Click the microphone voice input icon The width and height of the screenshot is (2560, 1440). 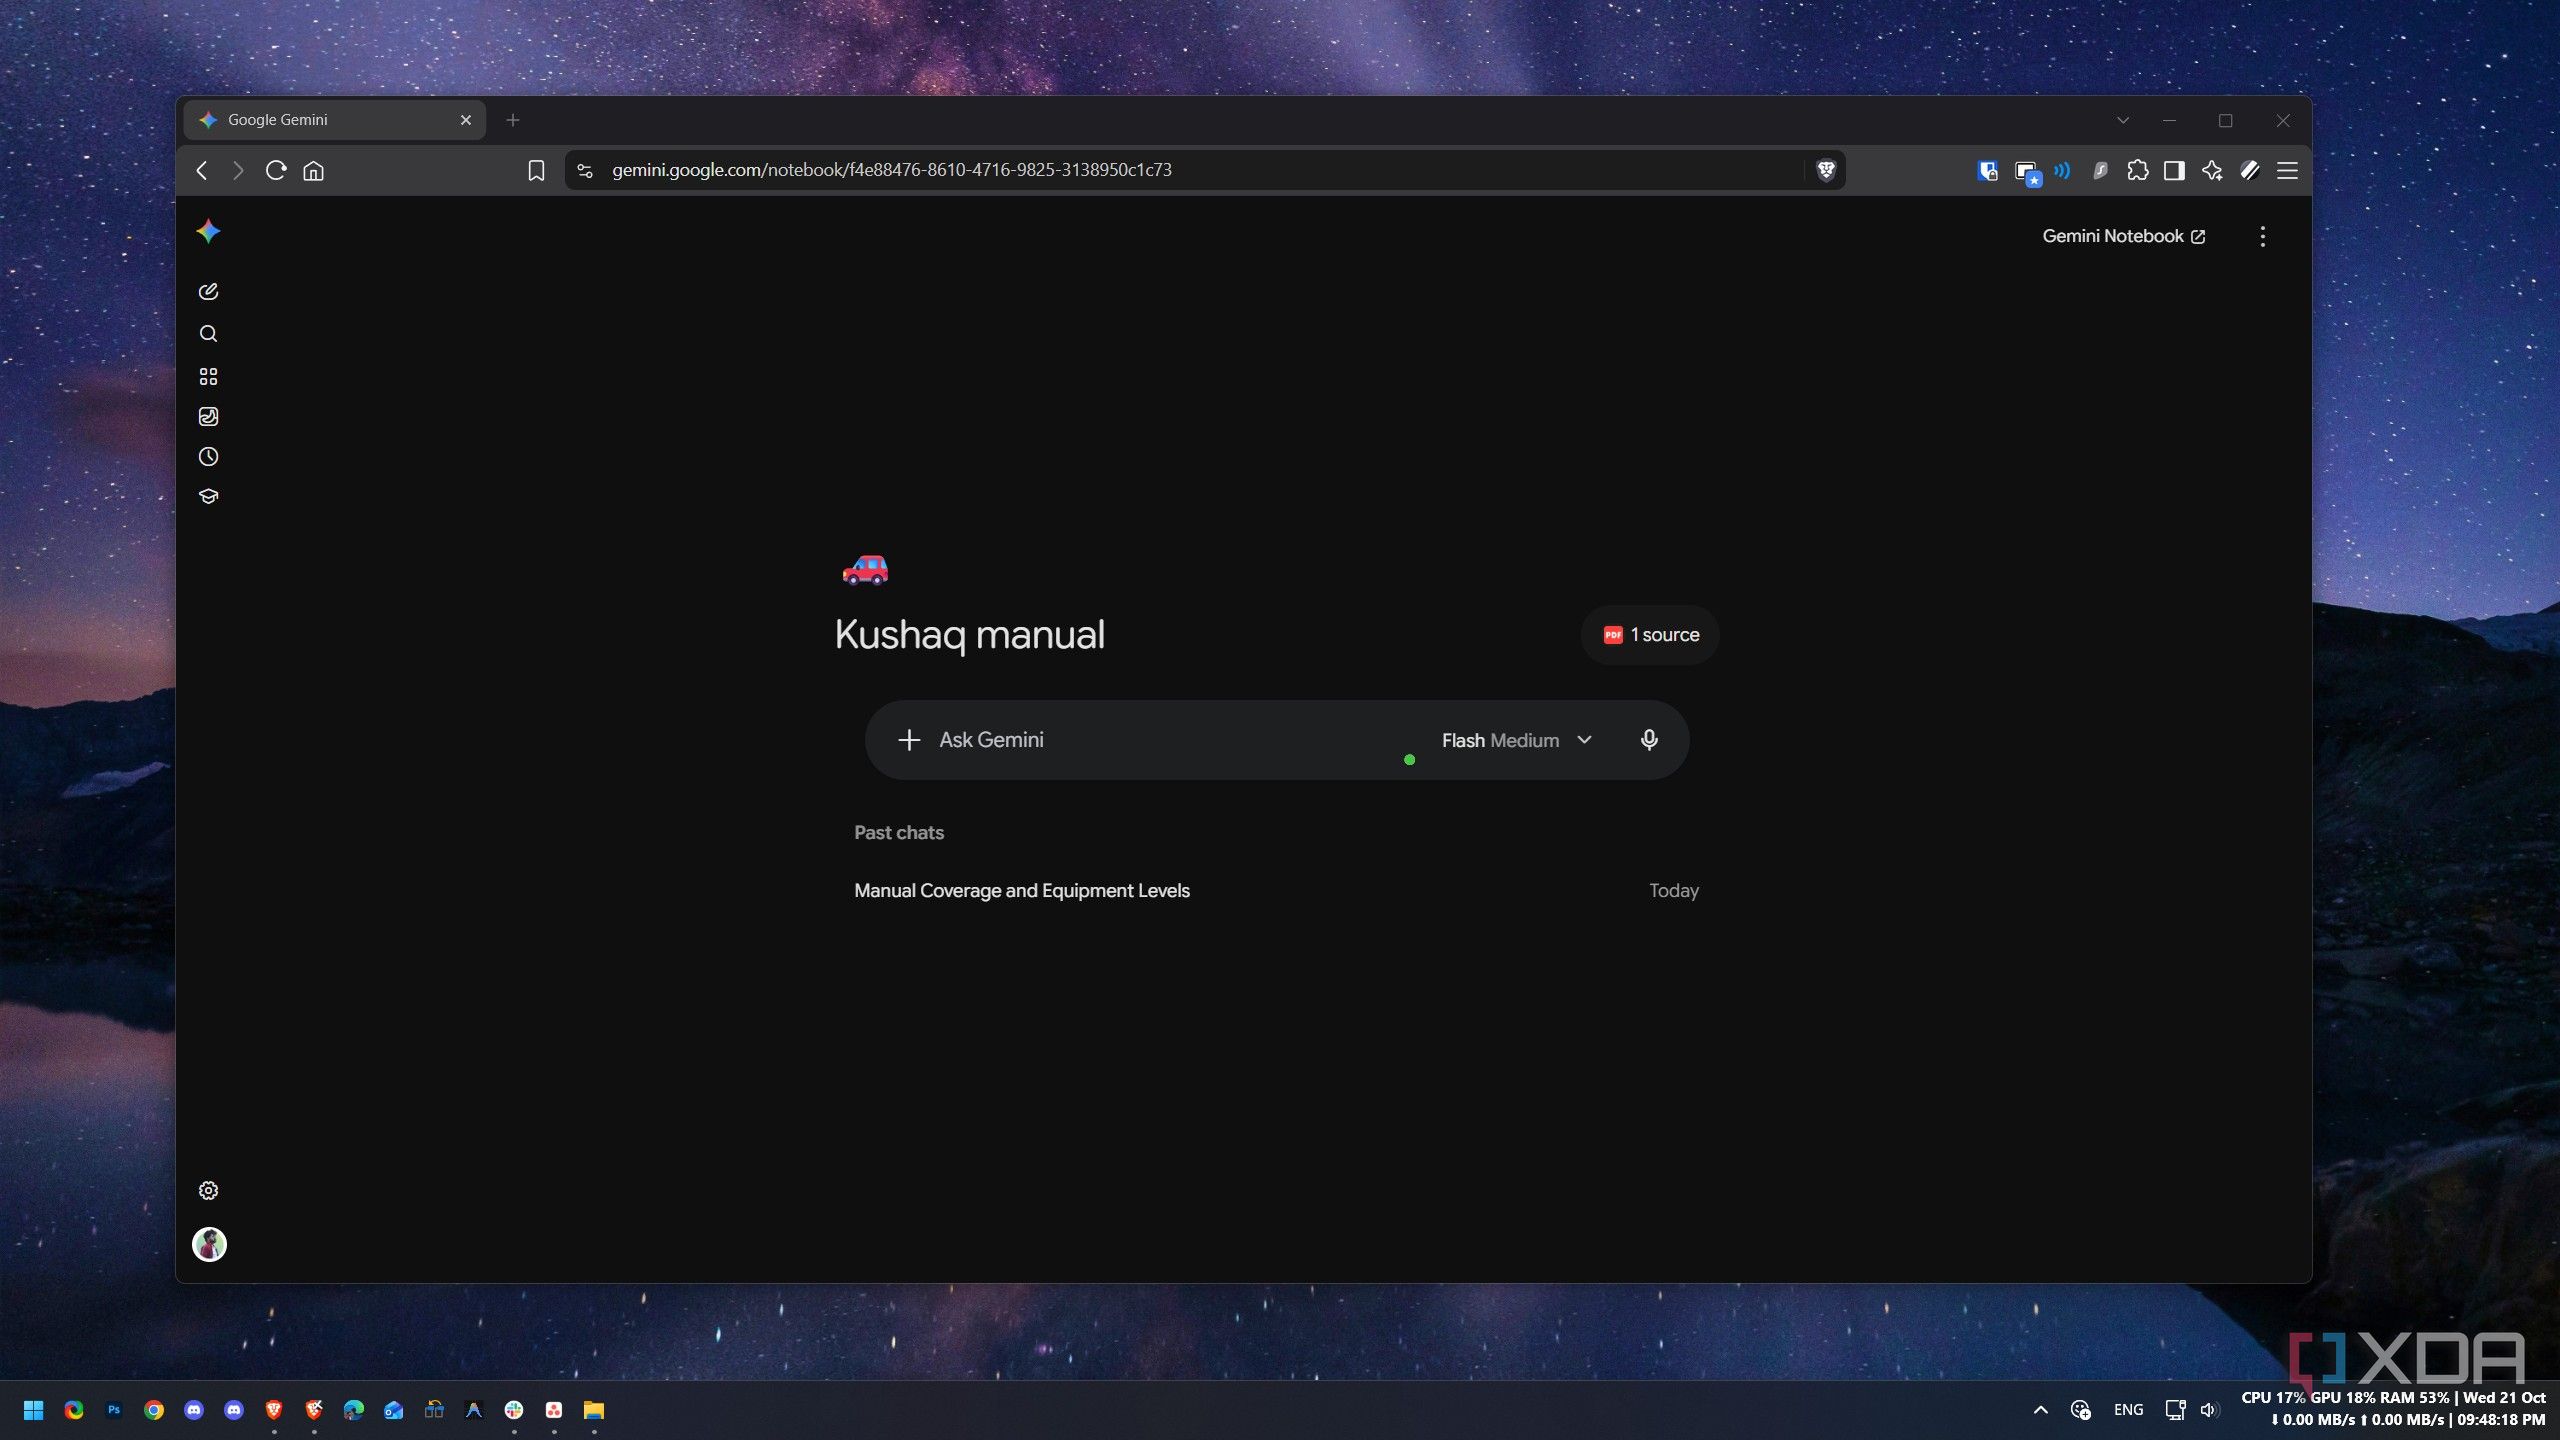coord(1649,740)
